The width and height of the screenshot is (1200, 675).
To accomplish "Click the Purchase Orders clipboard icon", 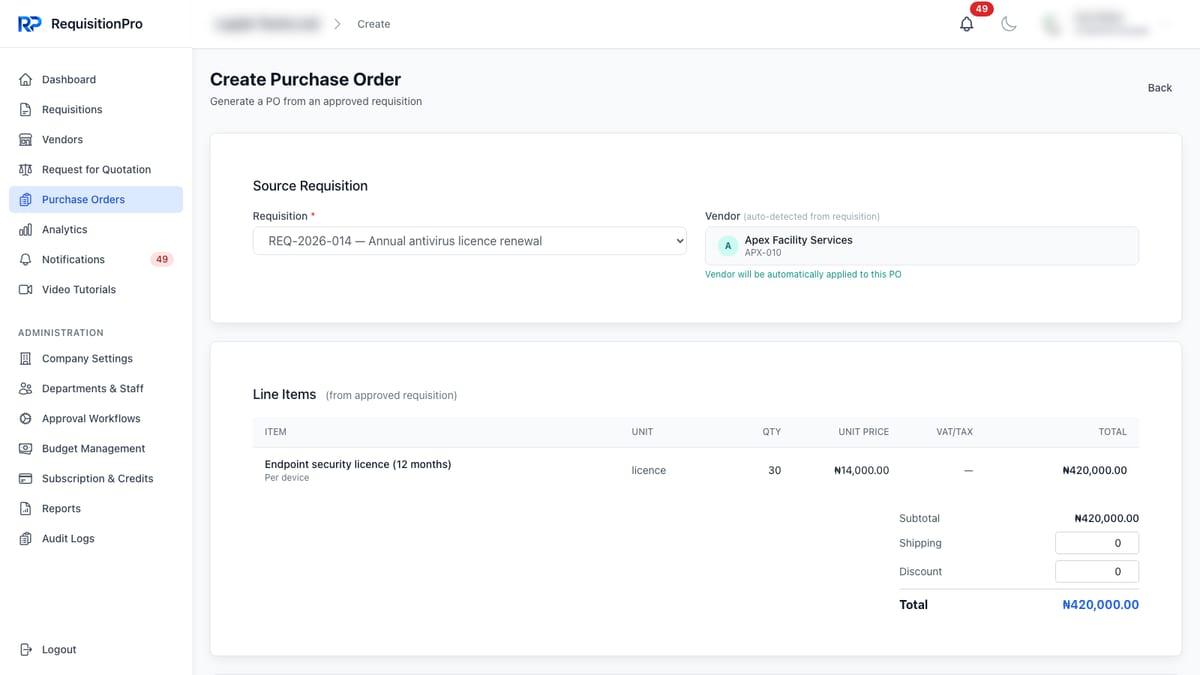I will (x=26, y=200).
